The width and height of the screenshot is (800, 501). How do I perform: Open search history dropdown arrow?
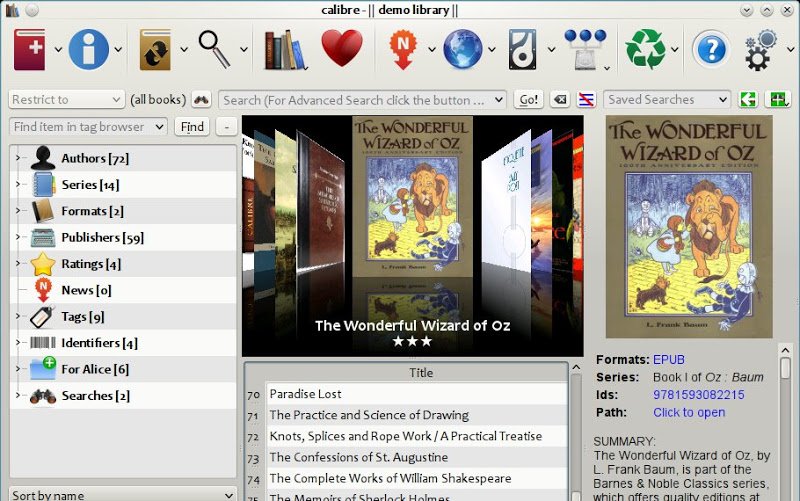pyautogui.click(x=498, y=100)
